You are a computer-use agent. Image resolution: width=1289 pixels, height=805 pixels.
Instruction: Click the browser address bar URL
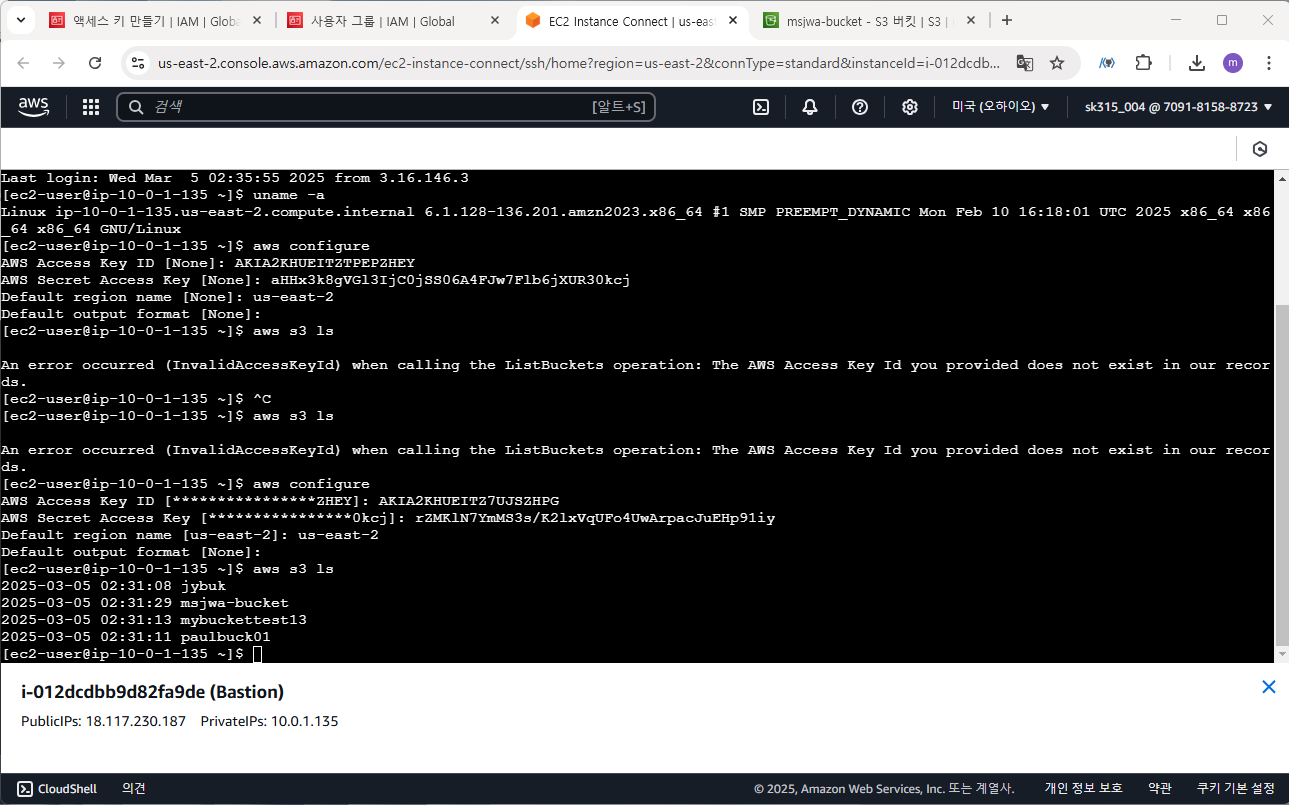(x=579, y=63)
